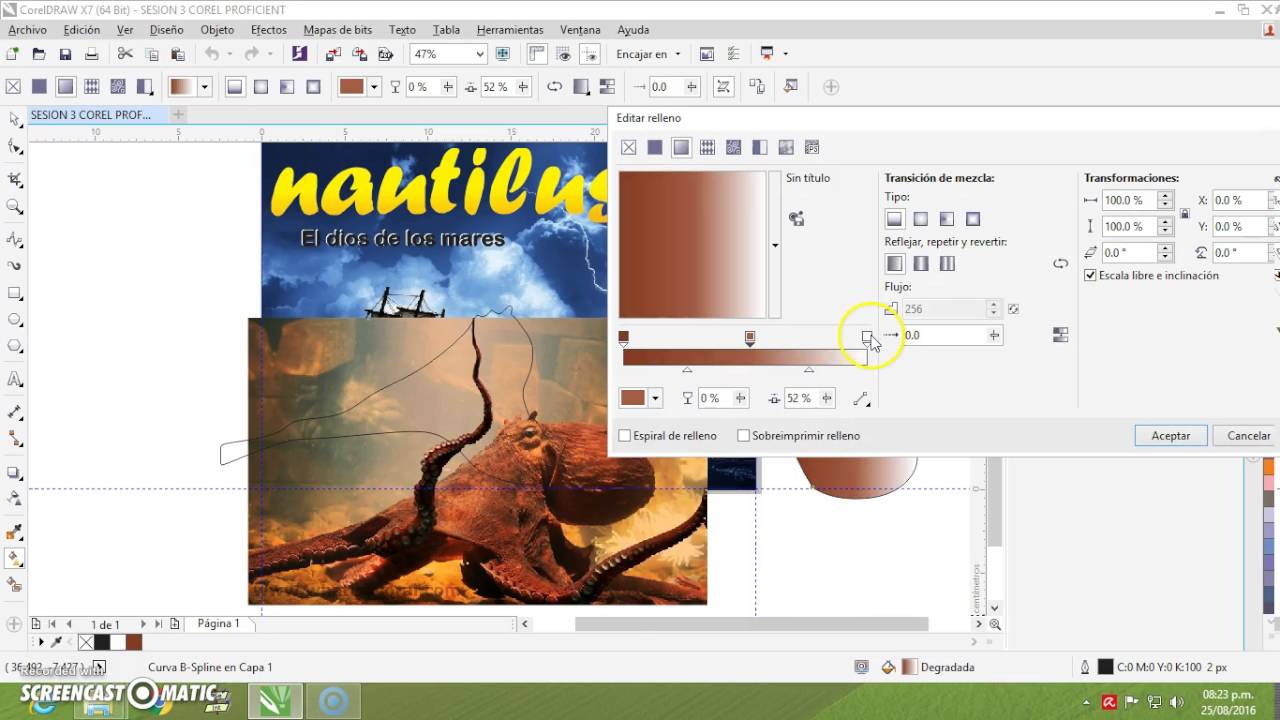
Task: Open the 47% zoom level dropdown
Action: tap(479, 54)
